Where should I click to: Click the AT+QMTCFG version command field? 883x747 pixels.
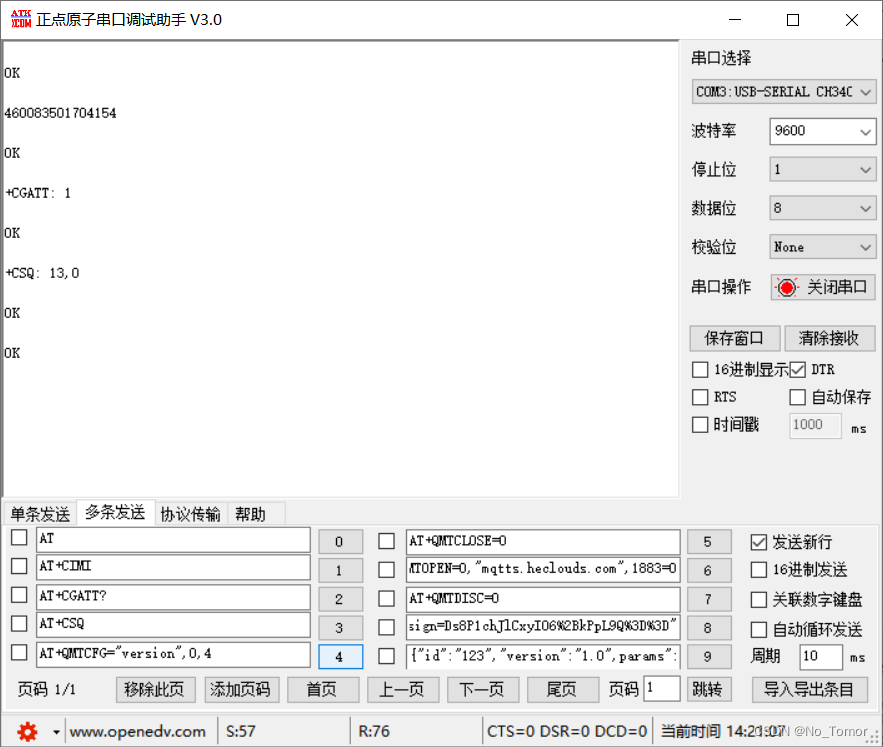tap(173, 655)
